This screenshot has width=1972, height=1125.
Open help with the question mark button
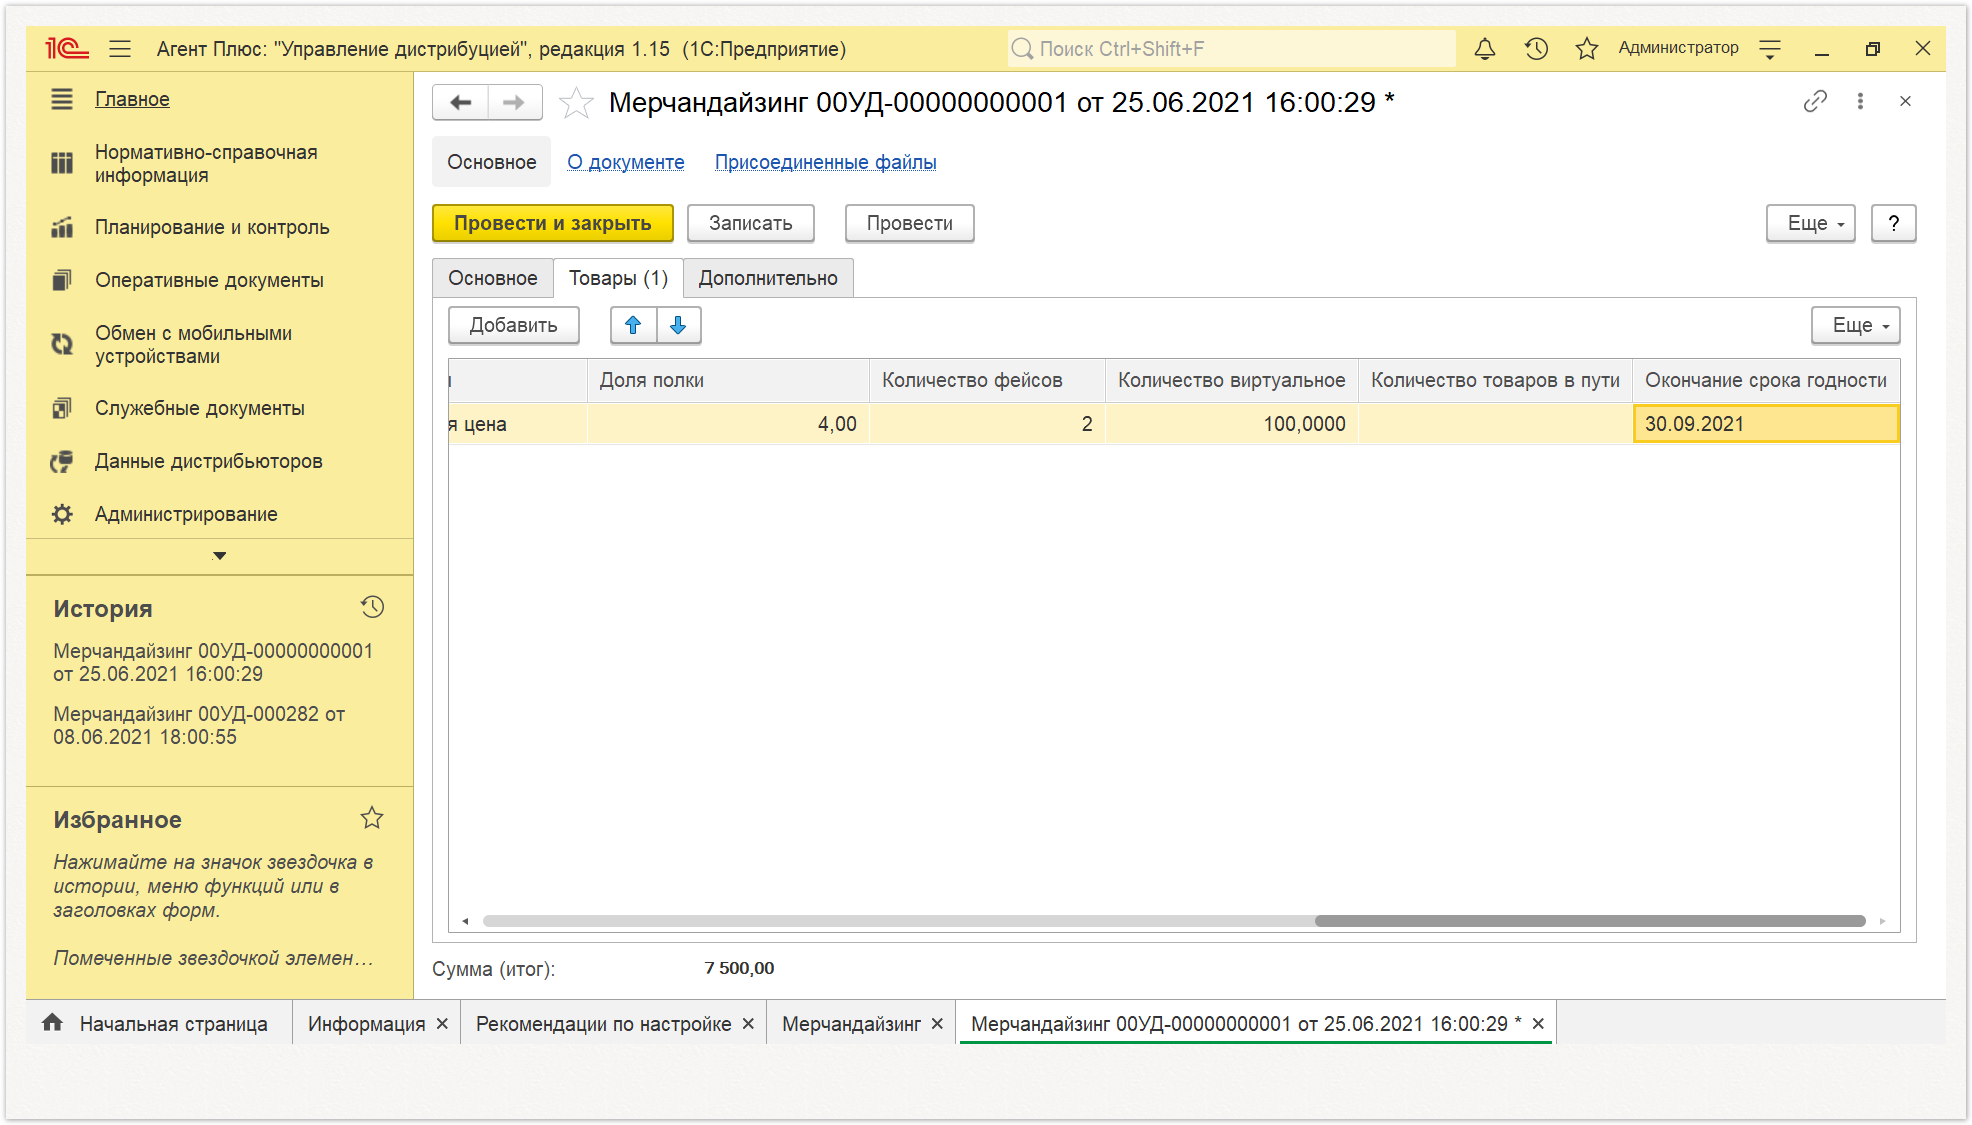click(1893, 223)
